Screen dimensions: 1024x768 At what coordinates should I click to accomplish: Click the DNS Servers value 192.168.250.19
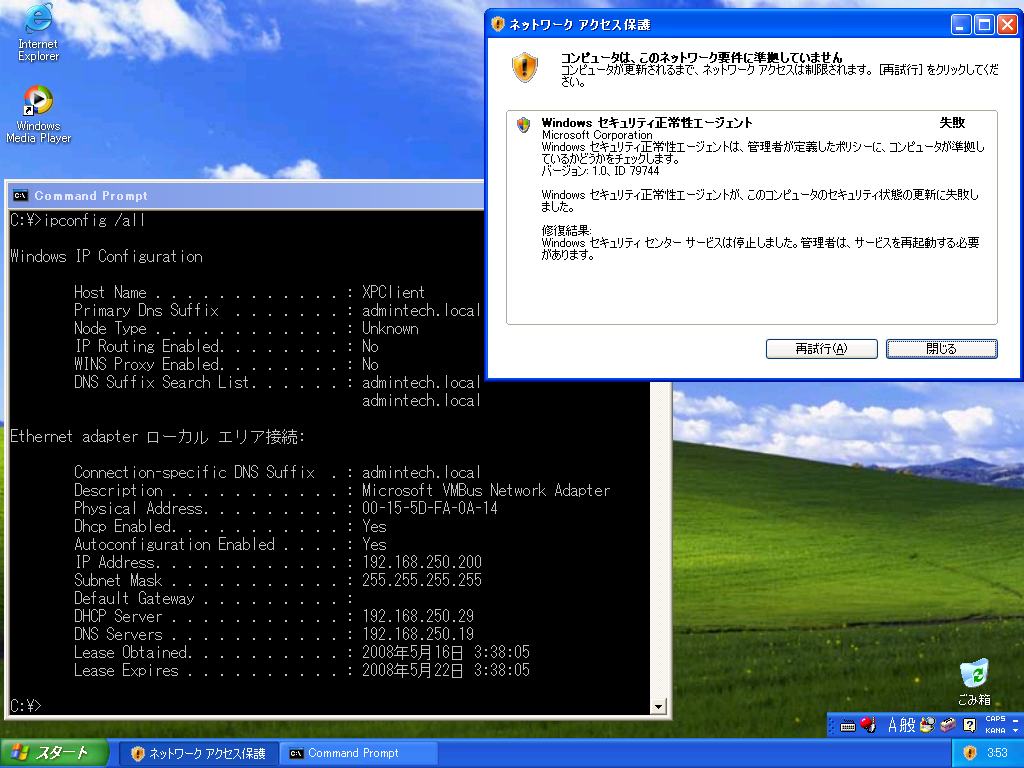(x=418, y=634)
